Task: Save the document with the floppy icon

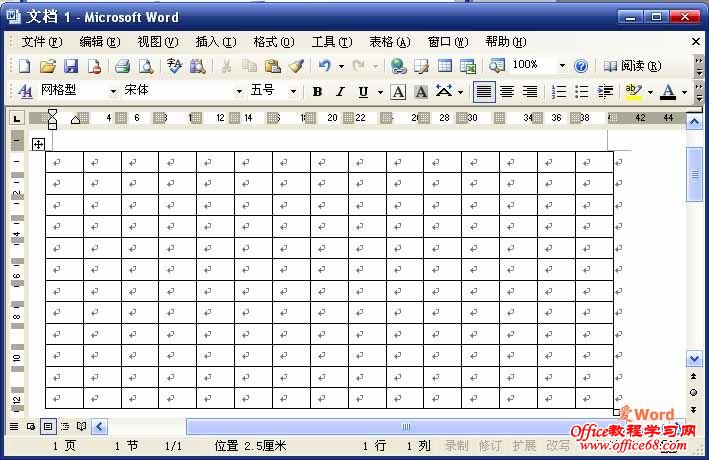Action: tap(71, 66)
